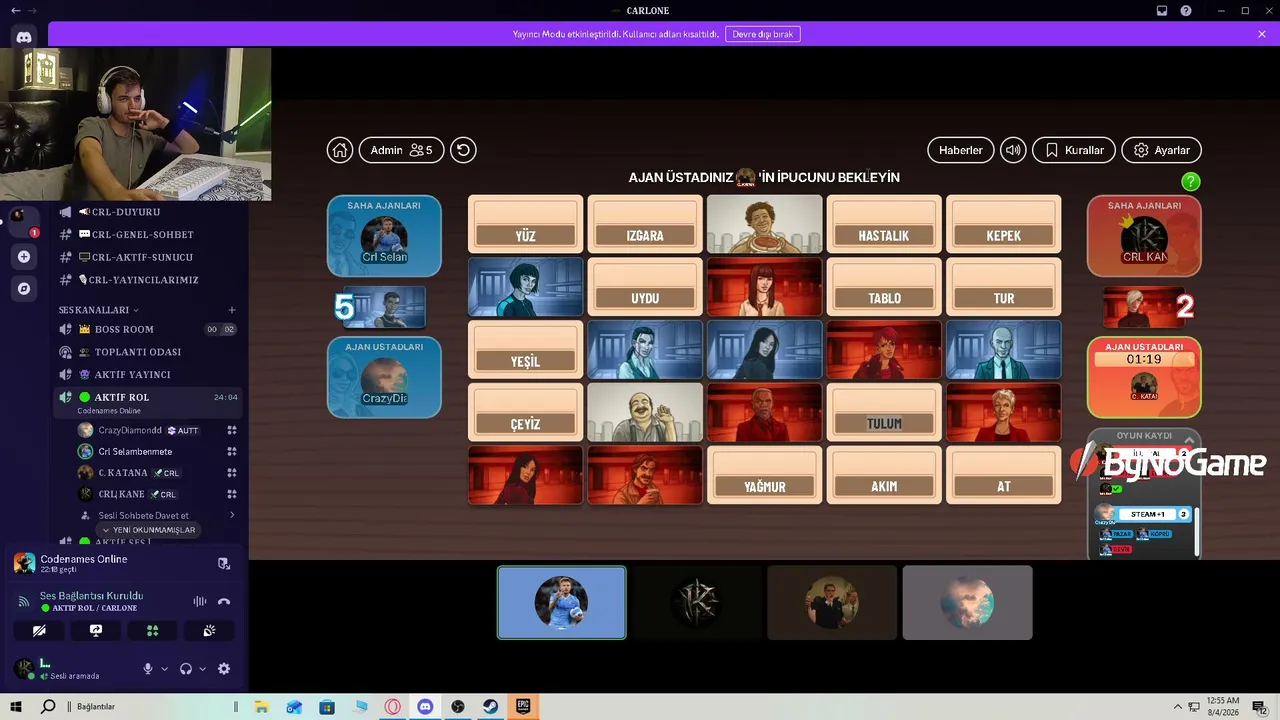Open the Codenames Online activity popout icon

[x=224, y=563]
